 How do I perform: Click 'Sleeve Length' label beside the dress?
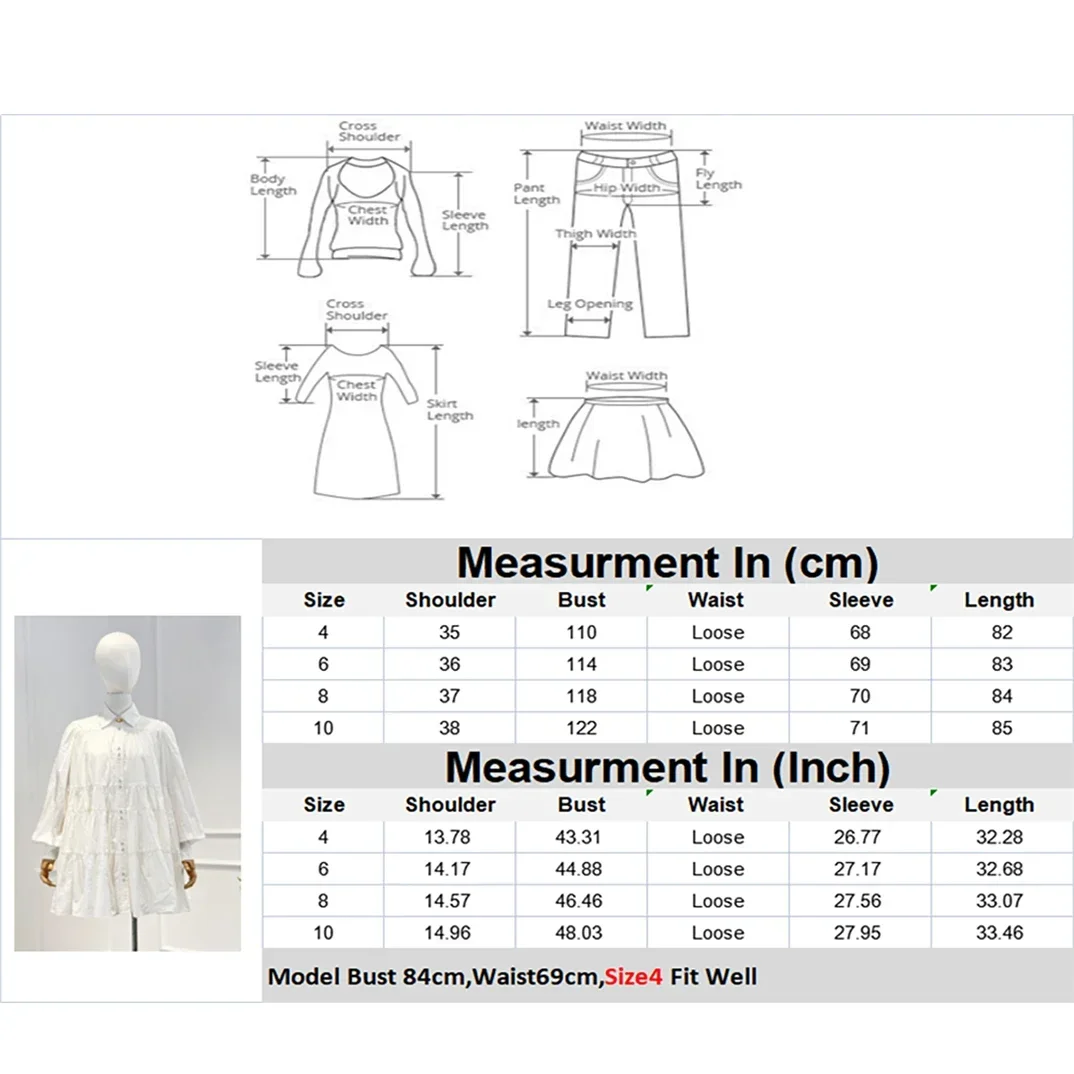tap(277, 372)
